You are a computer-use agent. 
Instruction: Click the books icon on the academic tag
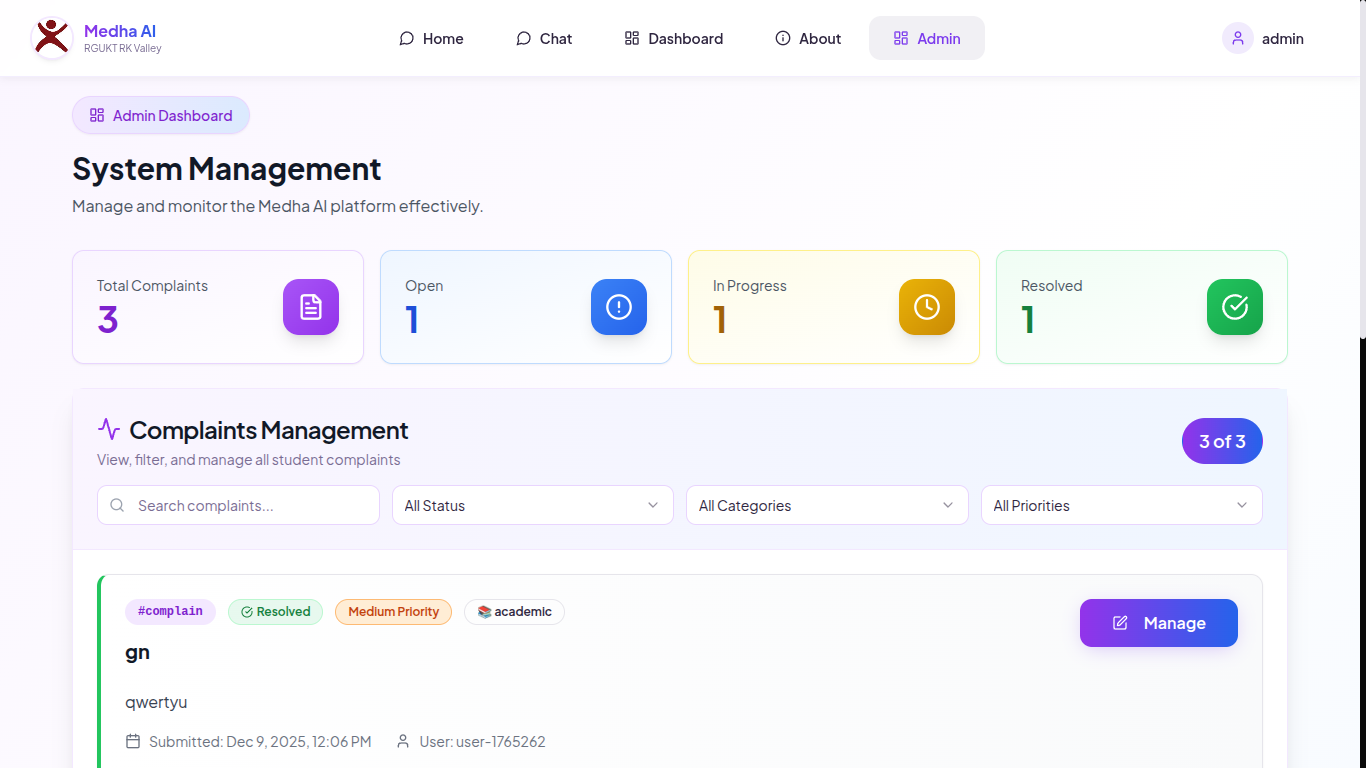pos(484,612)
